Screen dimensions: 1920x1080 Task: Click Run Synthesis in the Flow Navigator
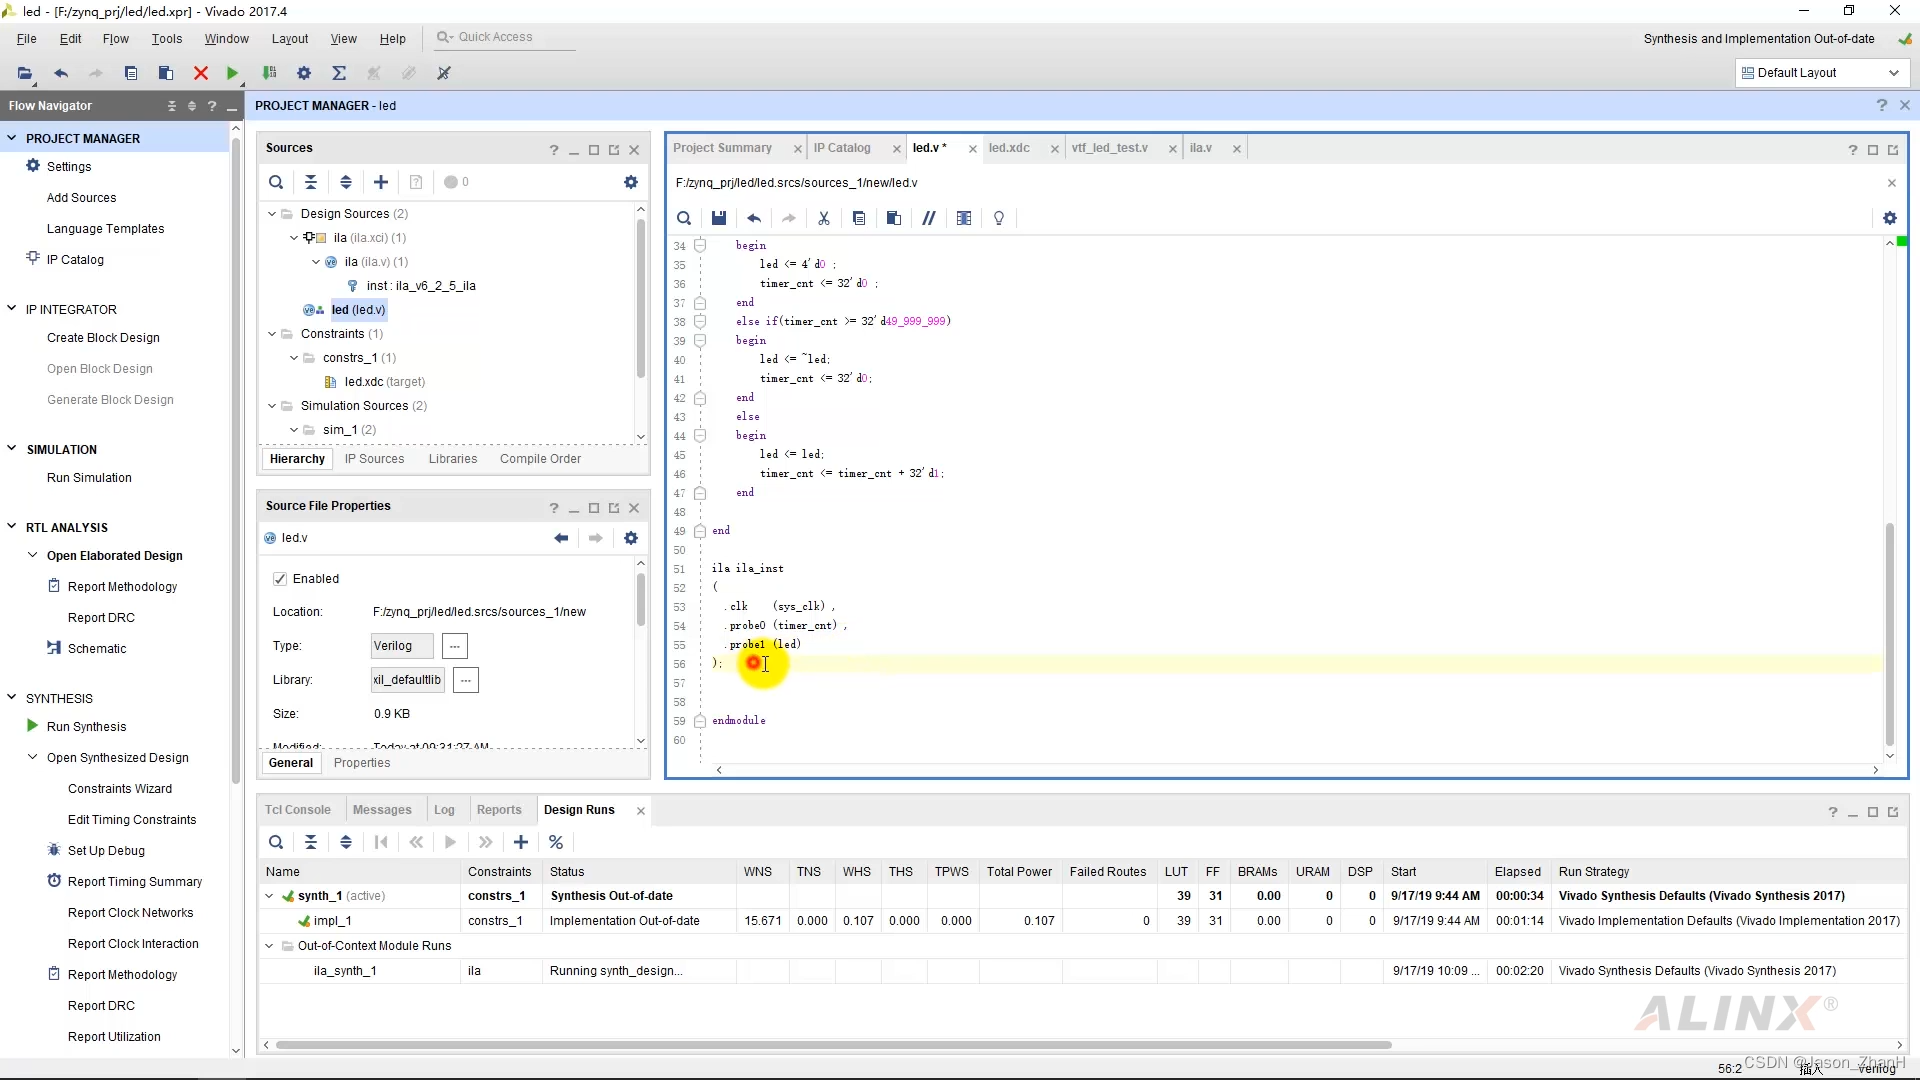point(86,726)
